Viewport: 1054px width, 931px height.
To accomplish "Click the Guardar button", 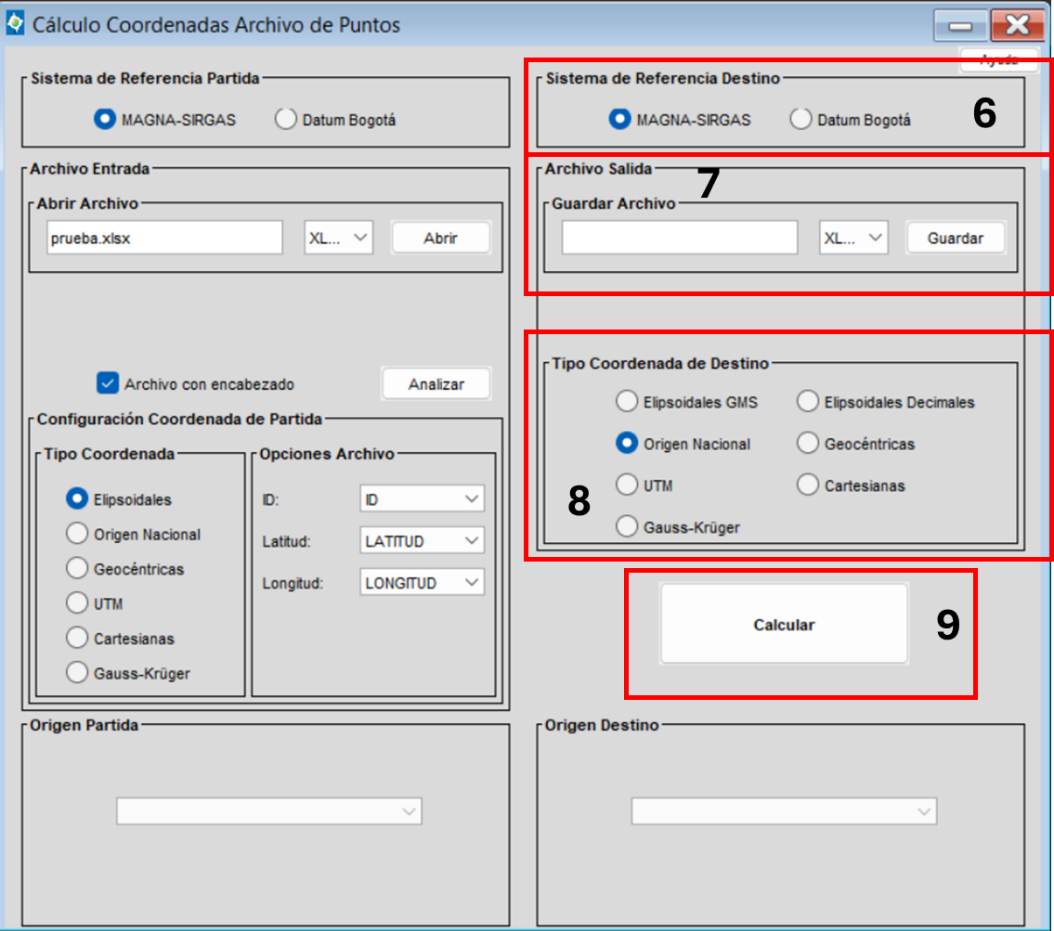I will pyautogui.click(x=955, y=238).
